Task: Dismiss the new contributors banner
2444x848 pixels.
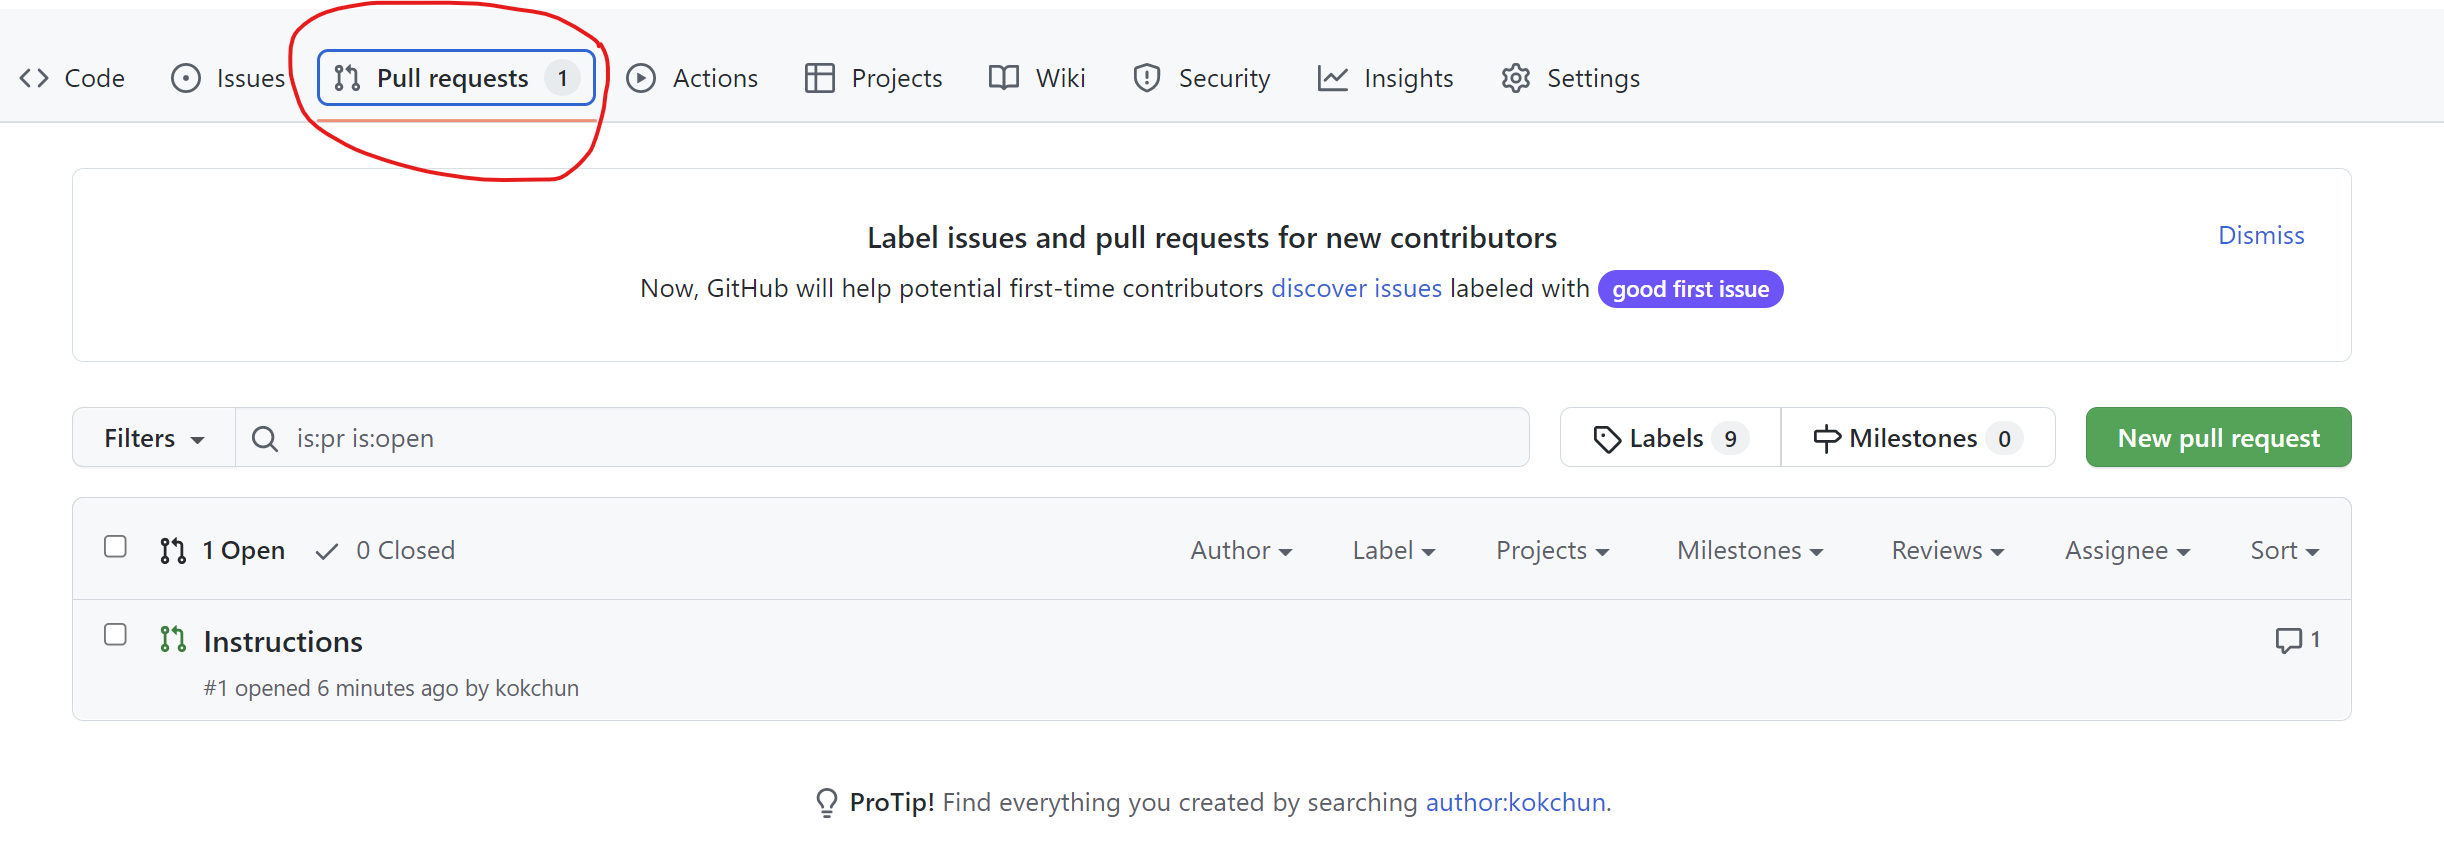Action: (2261, 235)
